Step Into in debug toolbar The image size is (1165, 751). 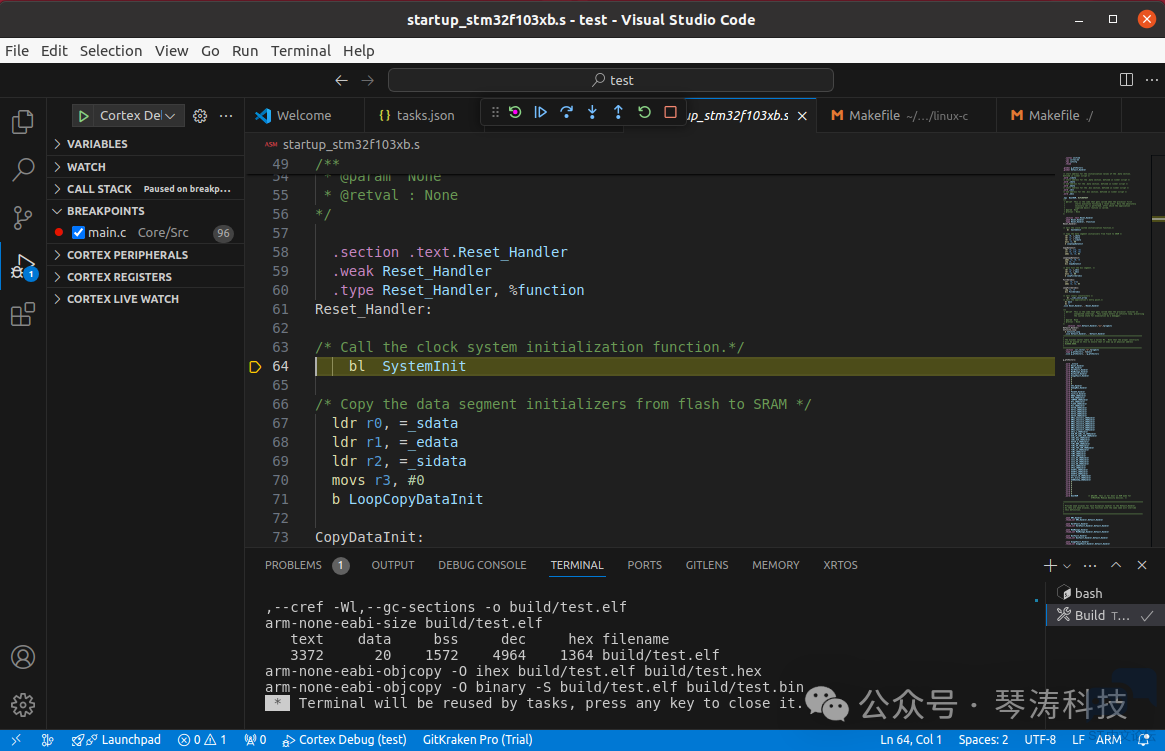pyautogui.click(x=592, y=112)
